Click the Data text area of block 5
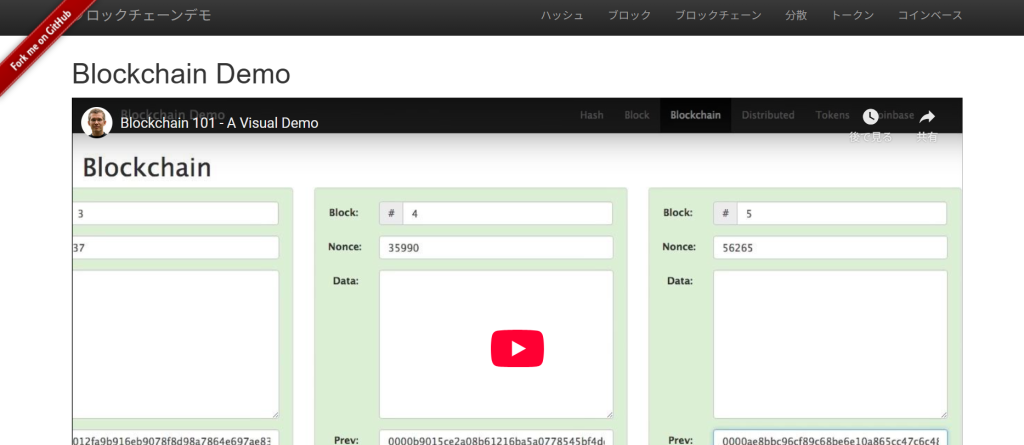The height and width of the screenshot is (445, 1024). [x=829, y=344]
